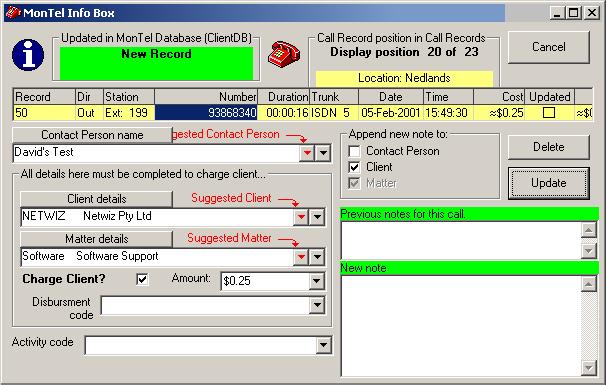Click the Activity code input field
Image resolution: width=606 pixels, height=385 pixels.
click(x=200, y=345)
